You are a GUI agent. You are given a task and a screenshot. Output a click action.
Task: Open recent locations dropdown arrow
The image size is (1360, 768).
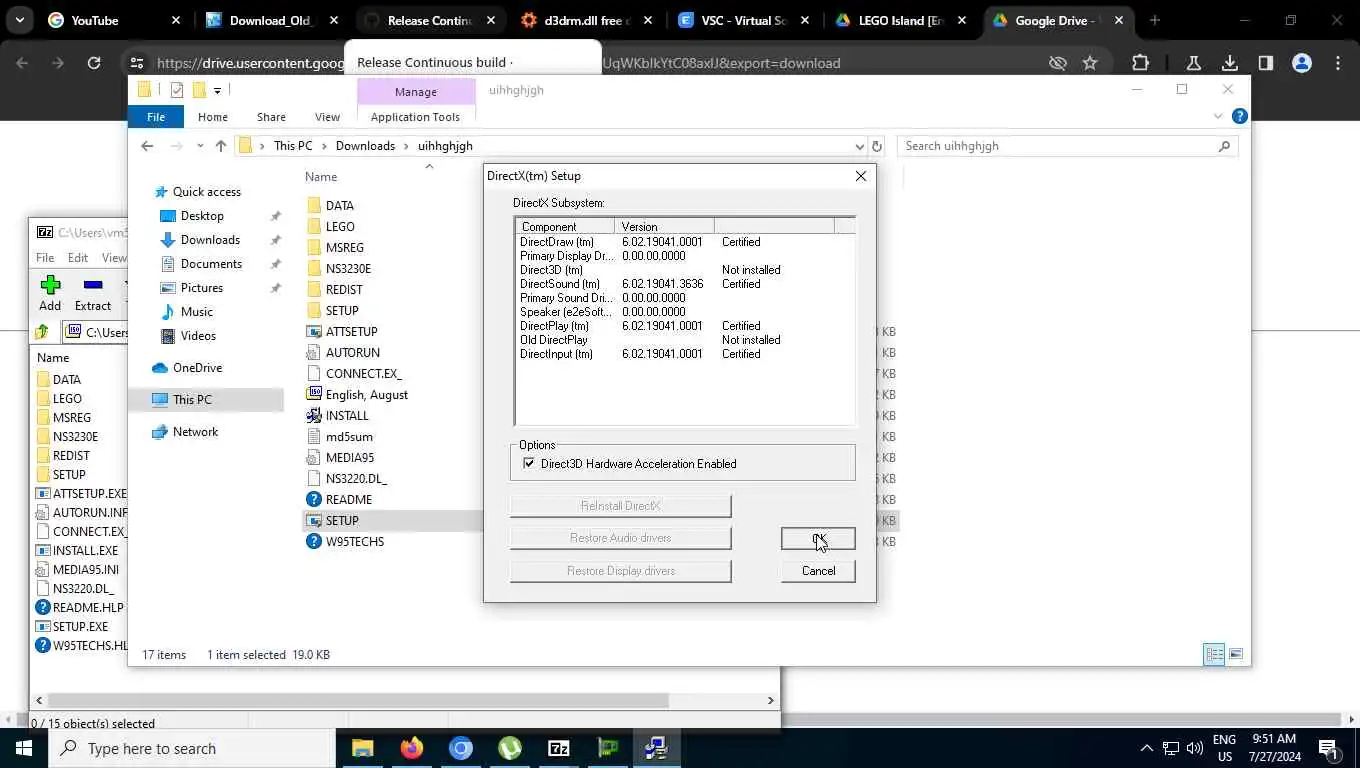(x=200, y=146)
